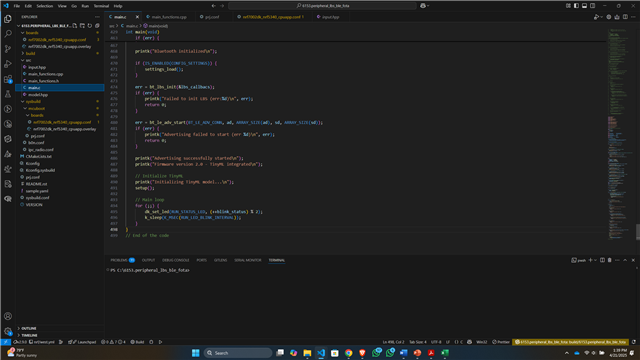The image size is (640, 360).
Task: Open the File menu
Action: [x=17, y=6]
